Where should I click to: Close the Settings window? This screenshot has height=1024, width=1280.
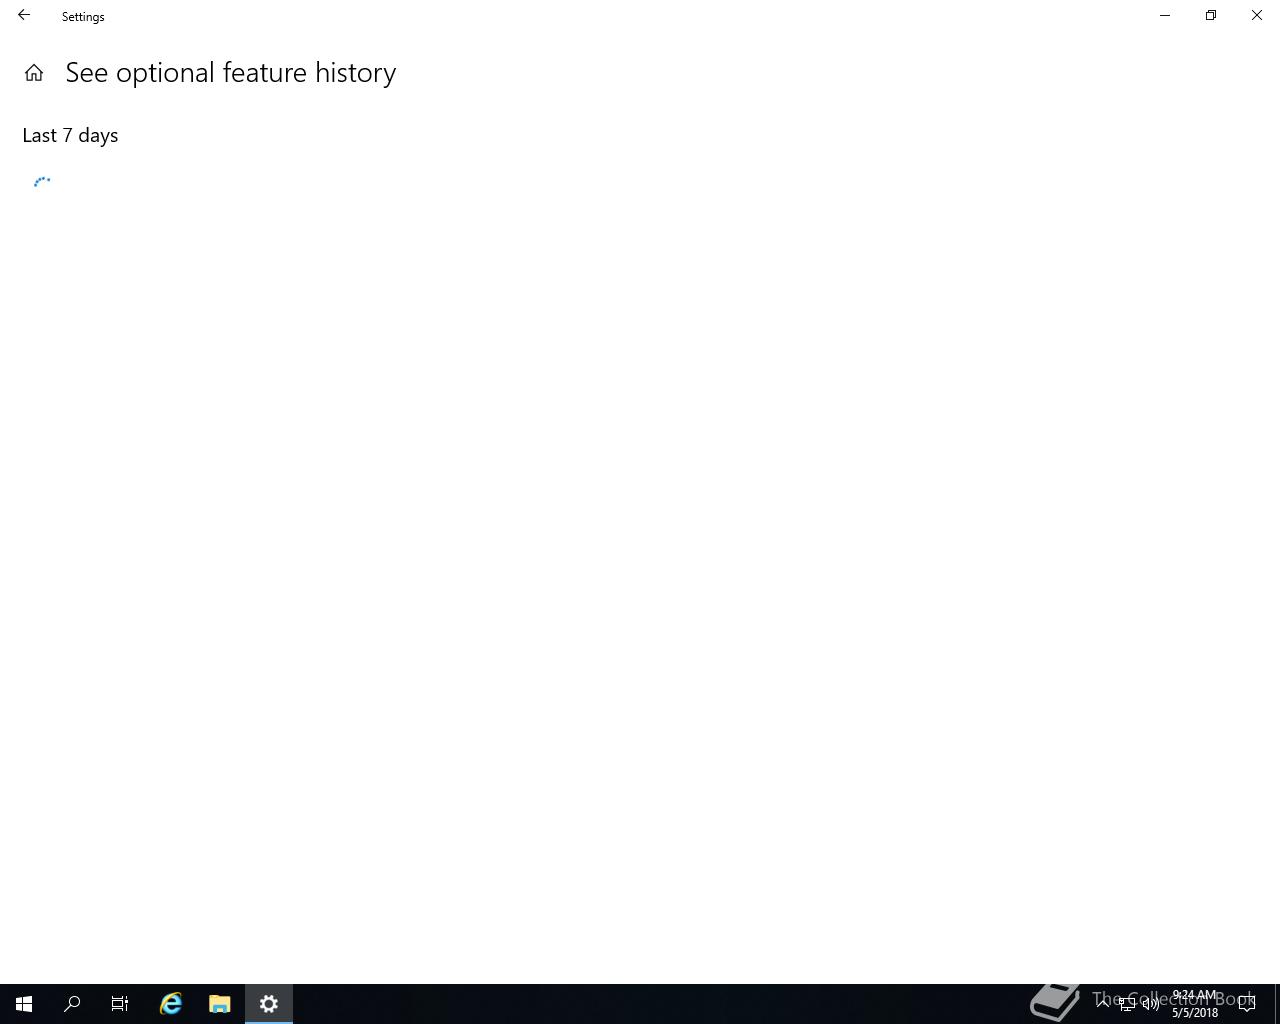(1257, 16)
